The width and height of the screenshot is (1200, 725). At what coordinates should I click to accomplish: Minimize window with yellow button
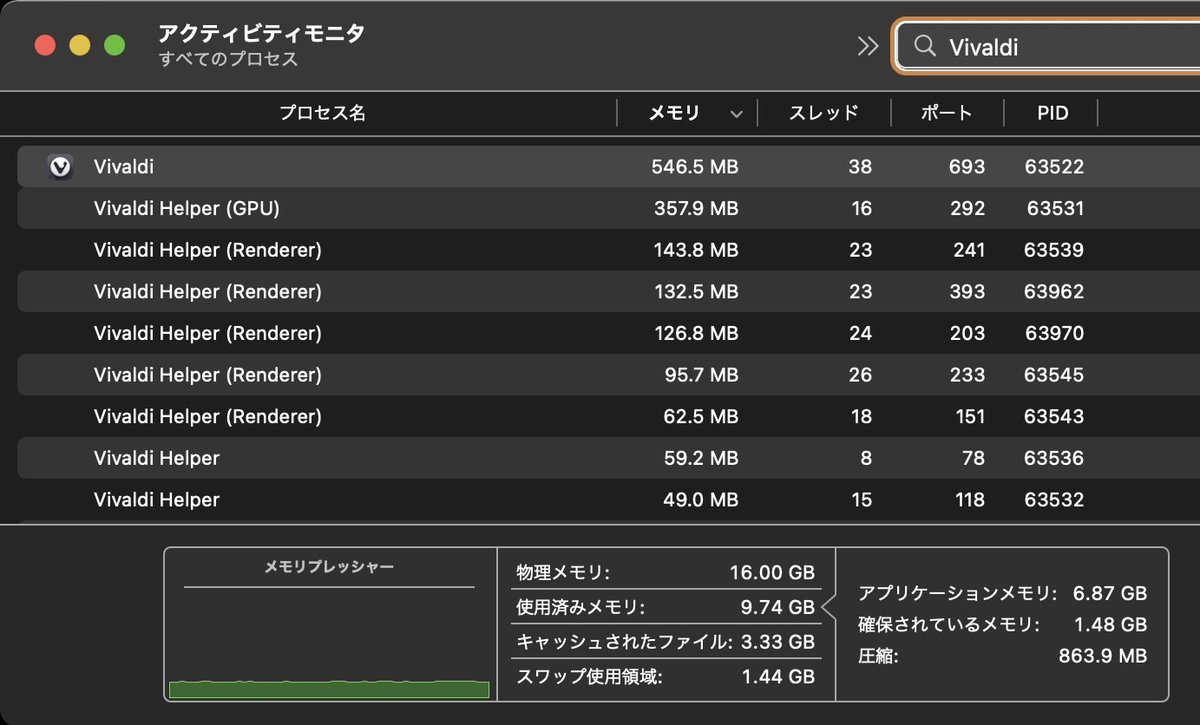[x=80, y=45]
